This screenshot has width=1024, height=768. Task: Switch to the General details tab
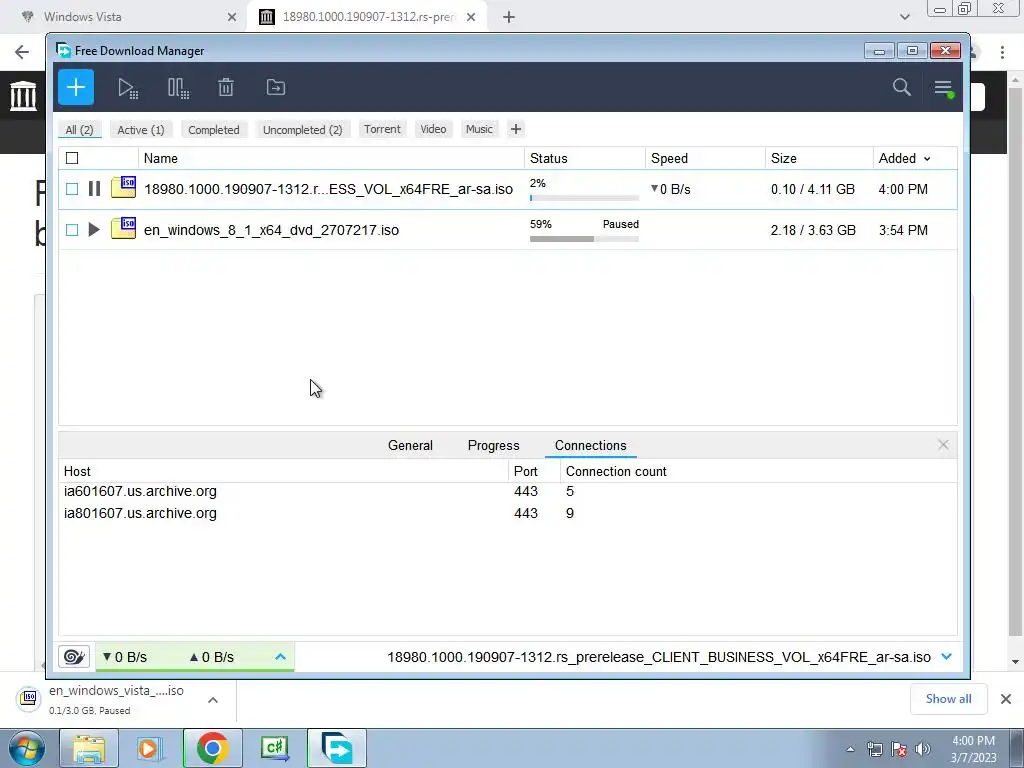(x=410, y=445)
